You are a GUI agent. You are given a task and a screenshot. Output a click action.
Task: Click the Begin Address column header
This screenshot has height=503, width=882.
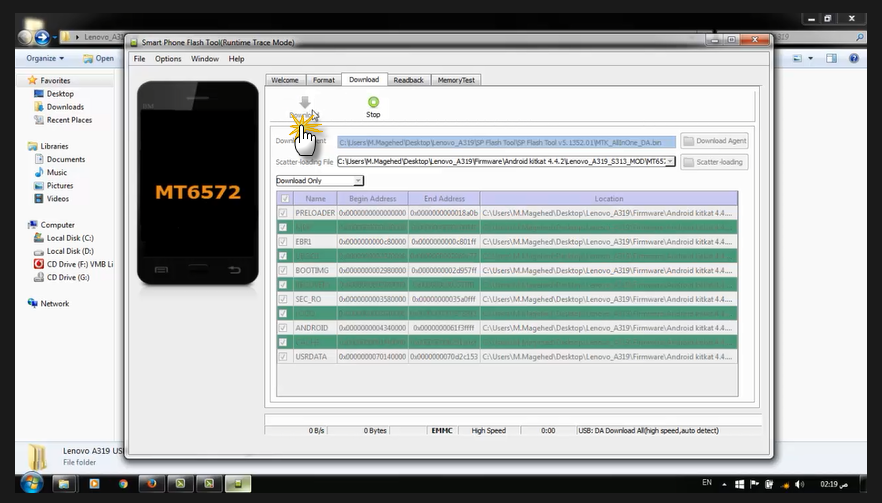click(x=372, y=199)
